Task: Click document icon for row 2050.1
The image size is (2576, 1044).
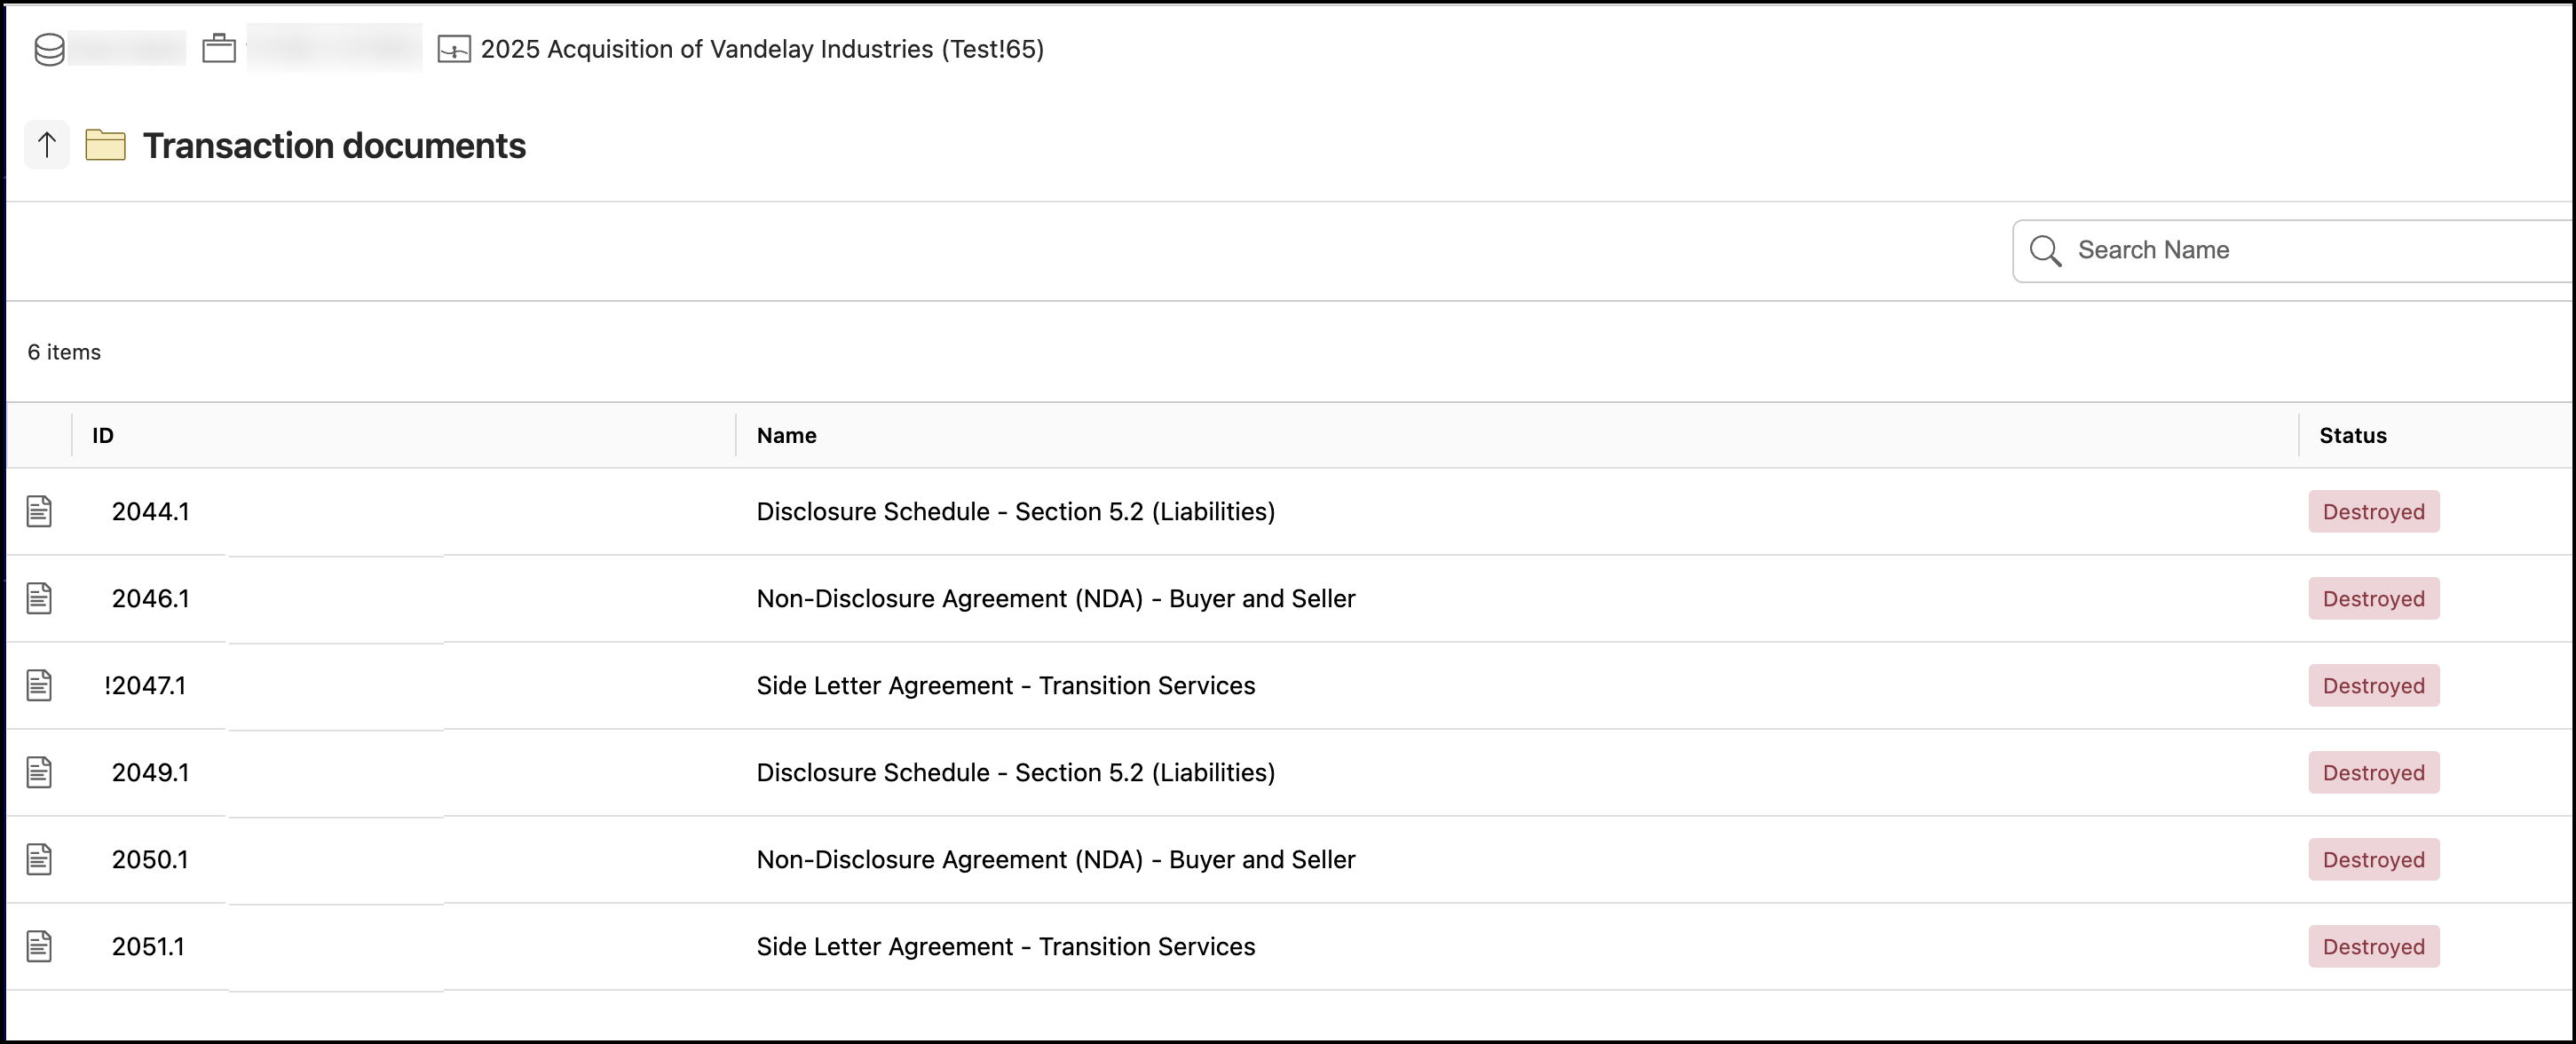Action: (39, 860)
